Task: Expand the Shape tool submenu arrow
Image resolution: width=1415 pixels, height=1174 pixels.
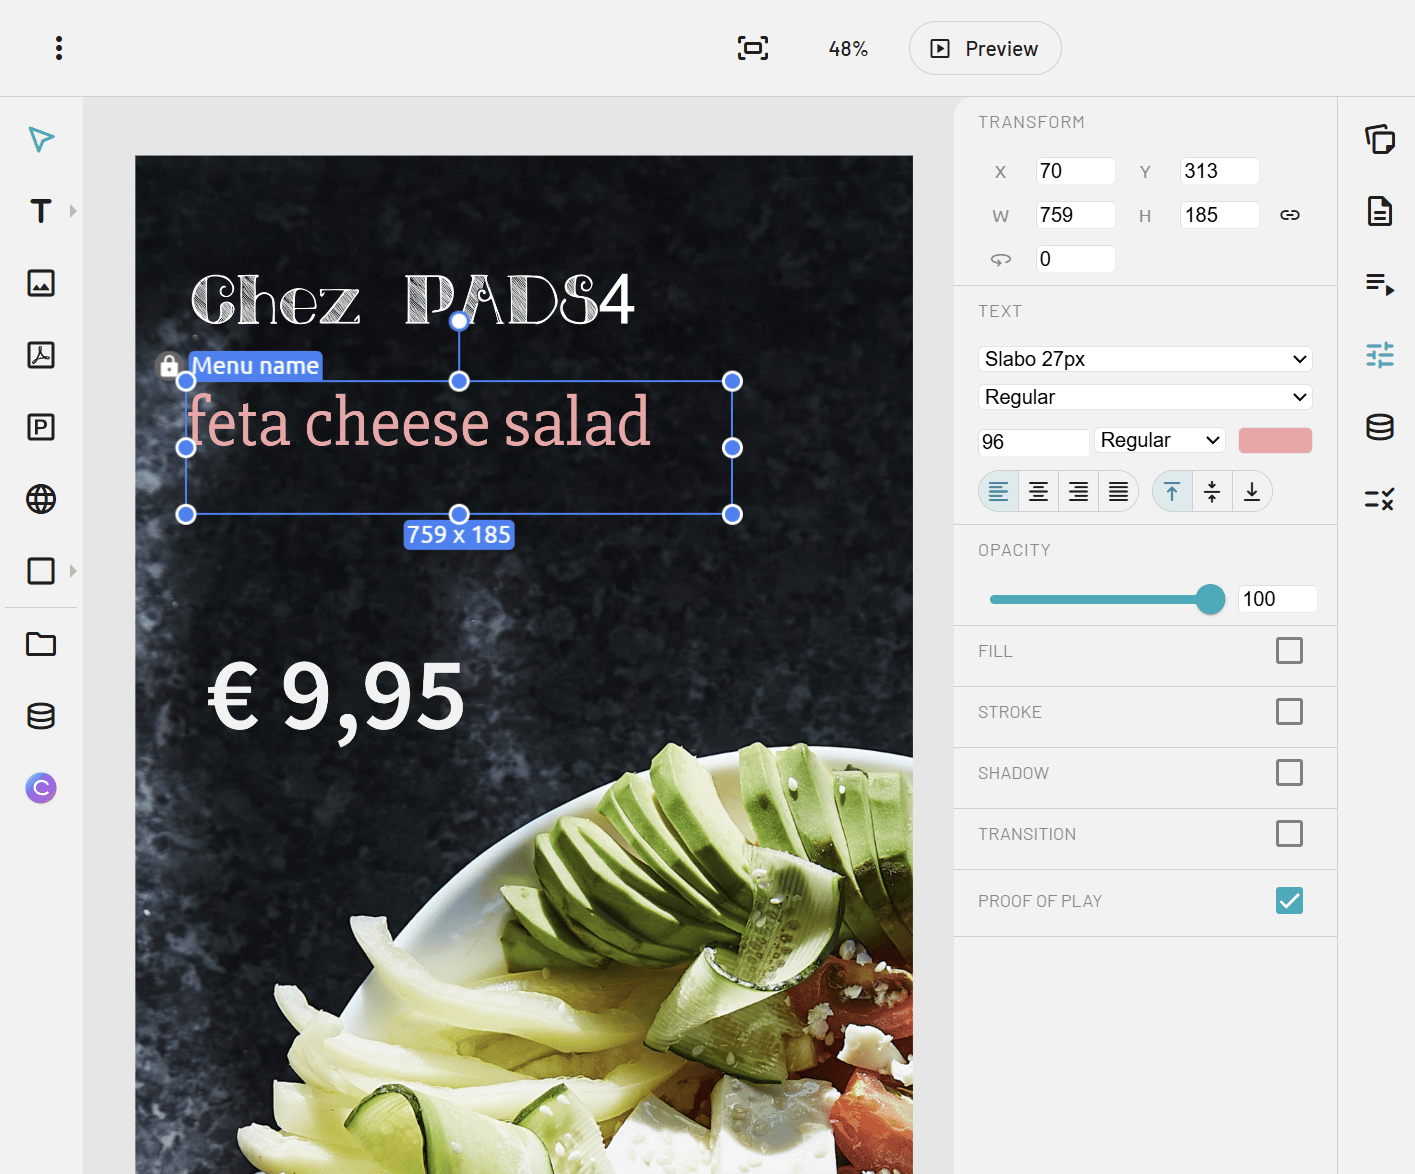Action: coord(73,571)
